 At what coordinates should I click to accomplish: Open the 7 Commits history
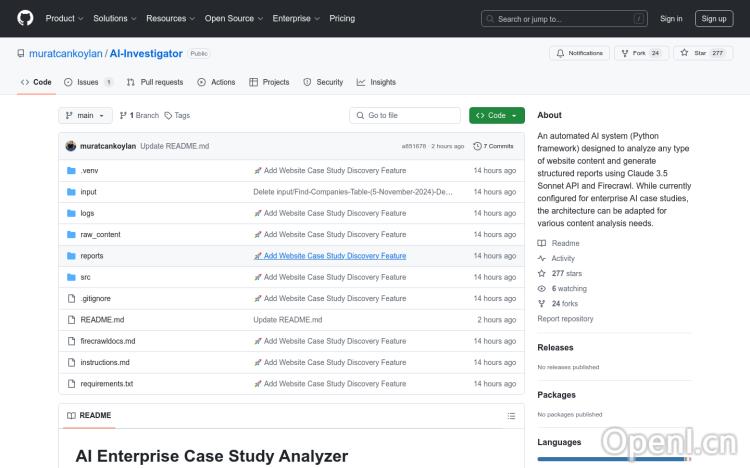(x=498, y=146)
